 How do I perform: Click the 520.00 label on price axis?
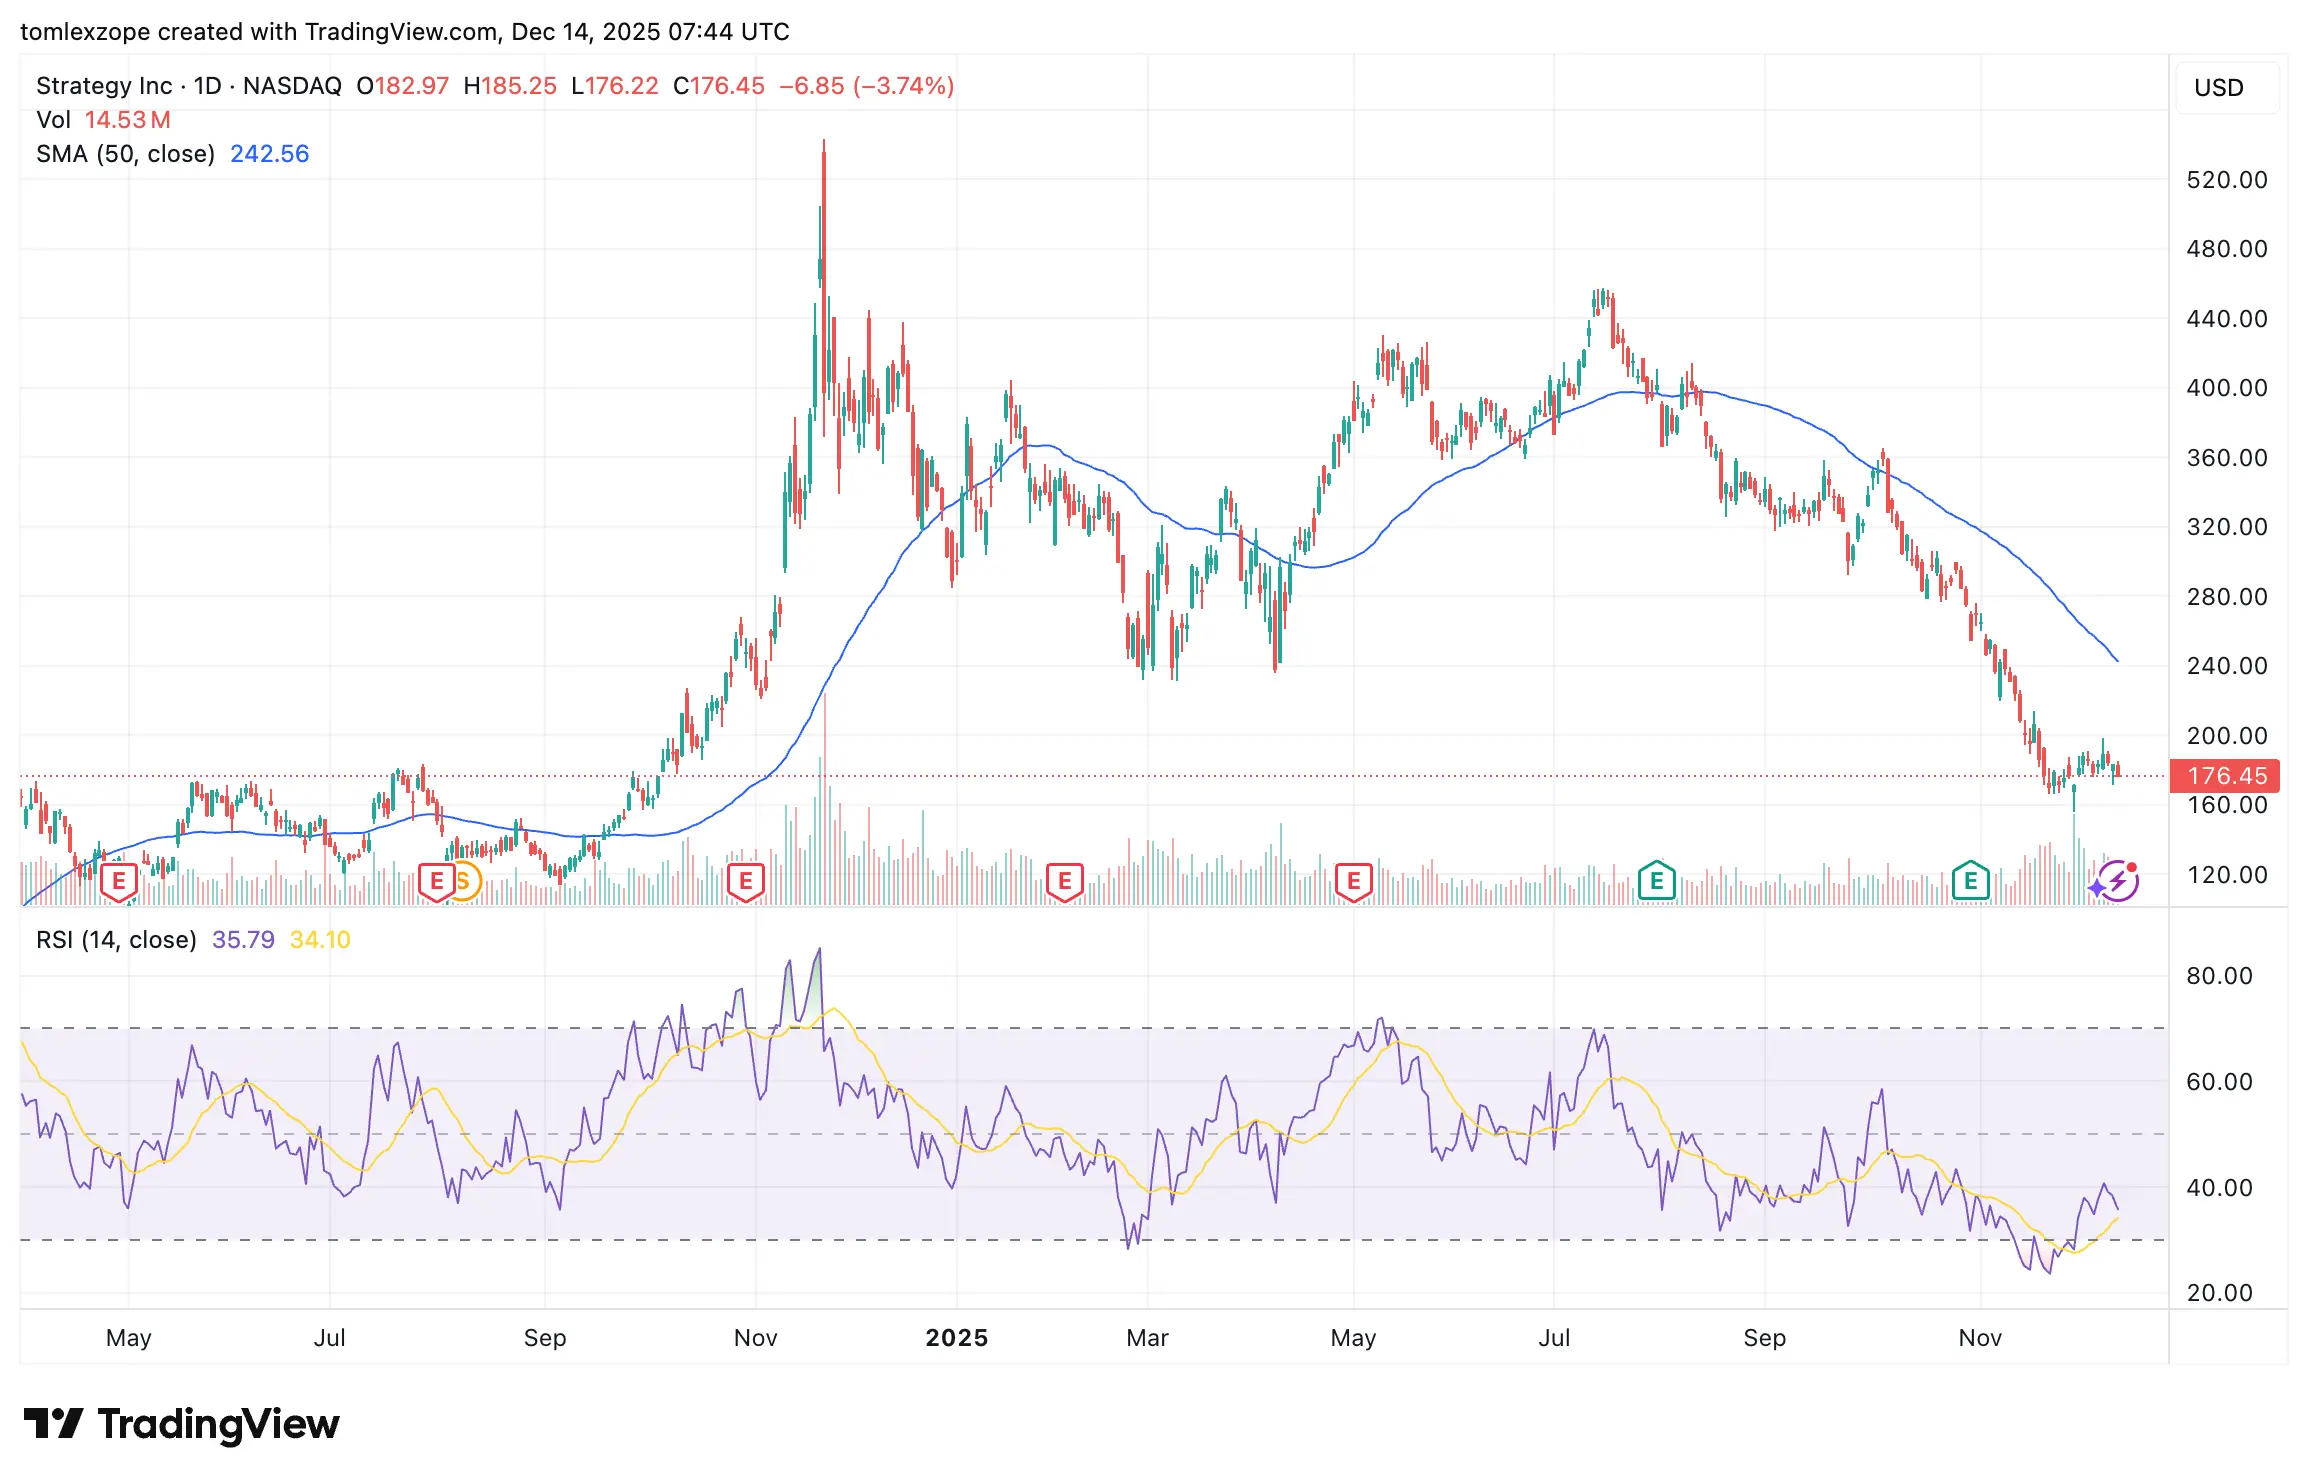2226,180
